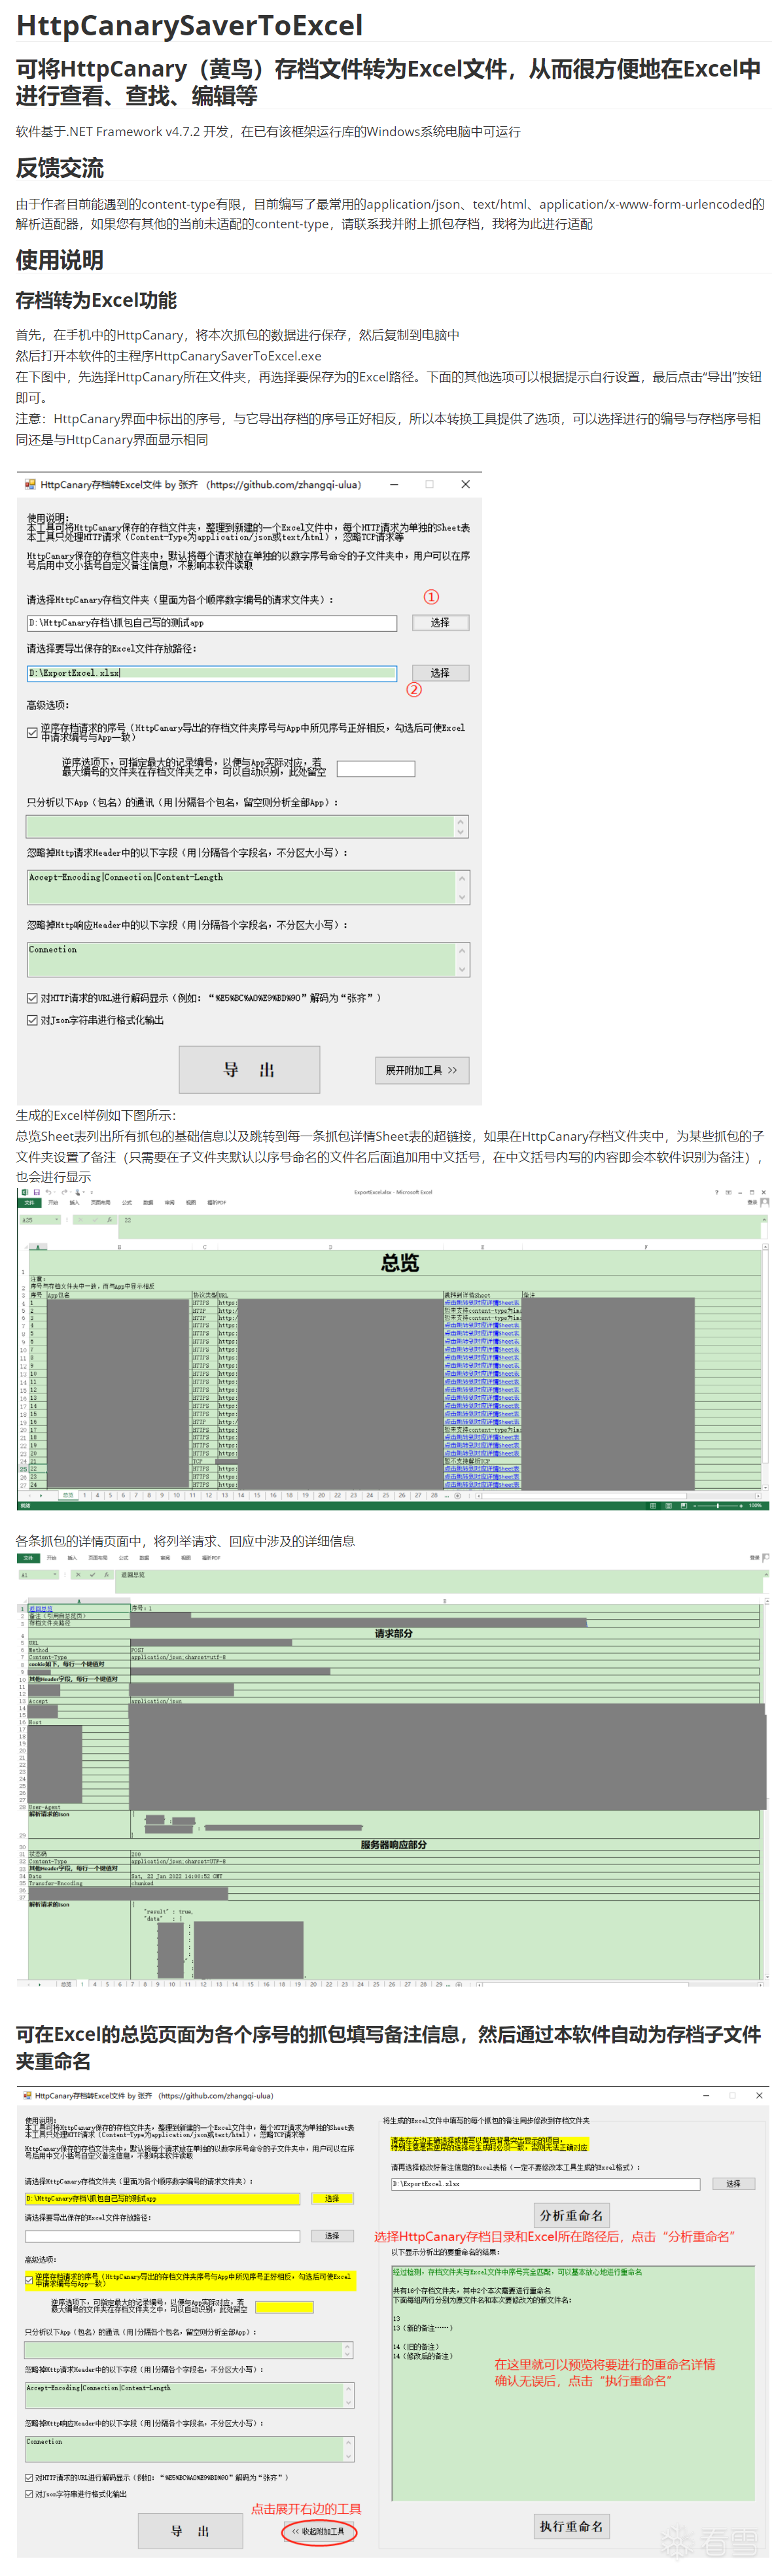Viewport: 772px width, 2576px height.
Task: Click the 服务器响应部分 header in the detail sheet
Action: pos(393,1844)
